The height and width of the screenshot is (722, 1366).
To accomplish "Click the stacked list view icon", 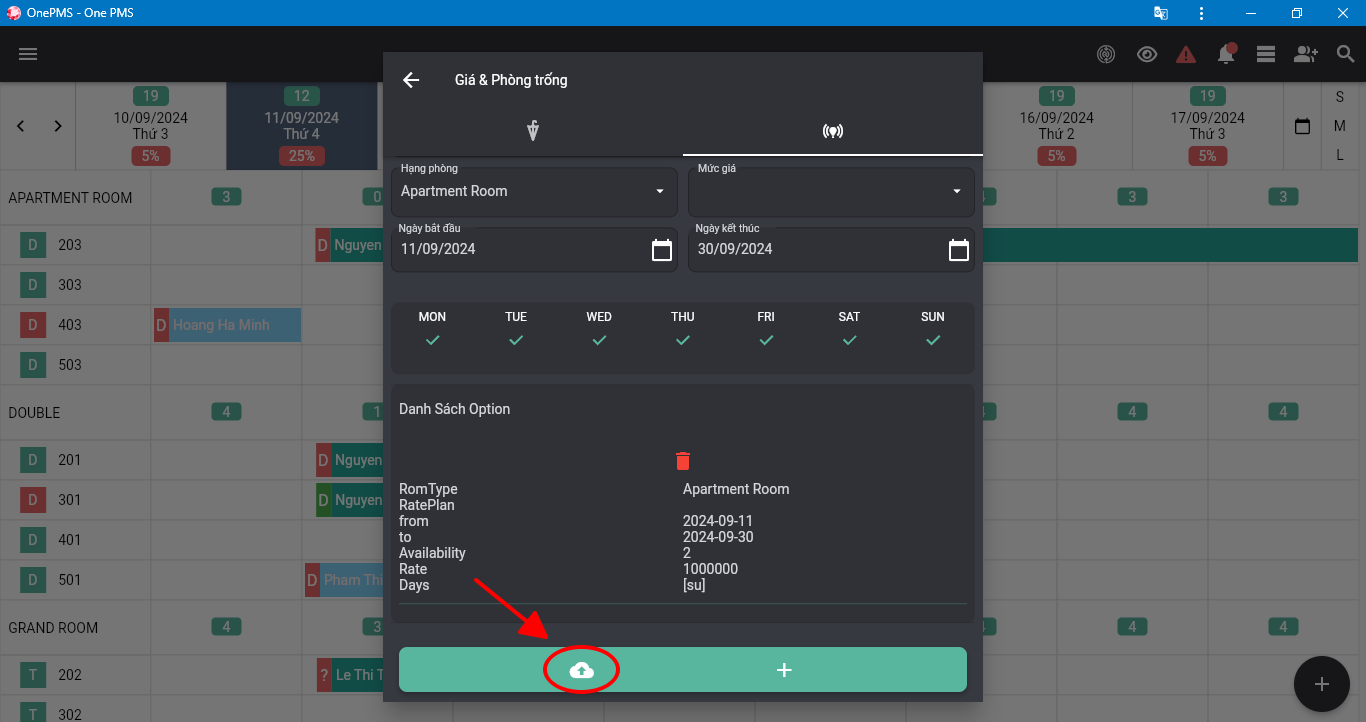I will click(1266, 54).
